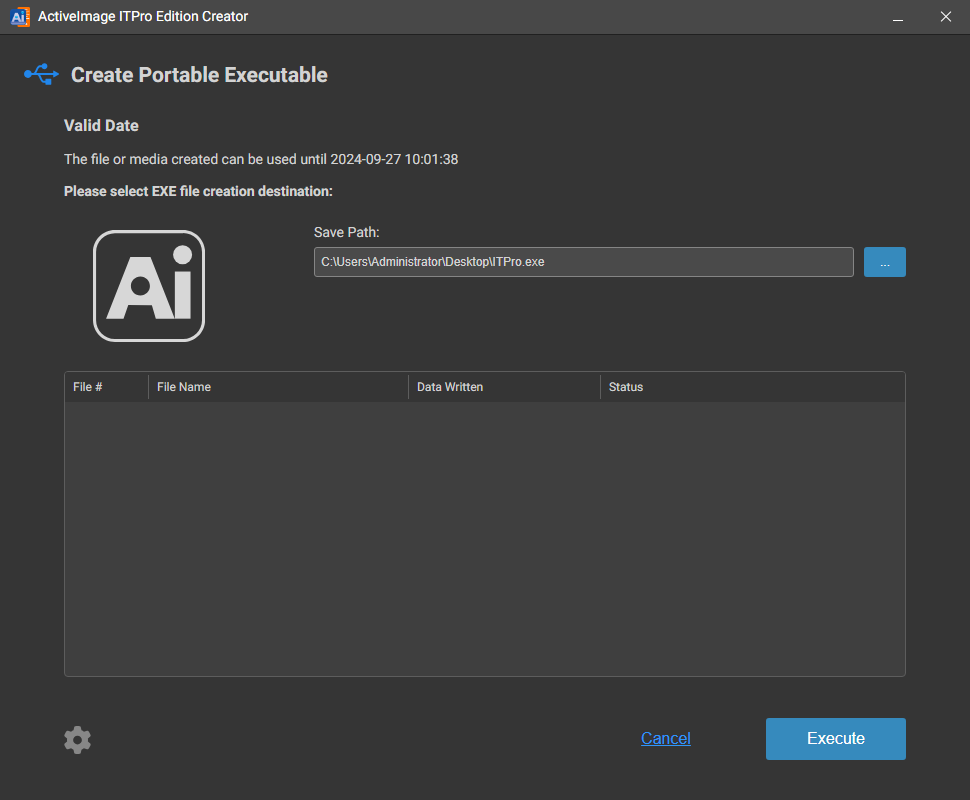Click the expiry date text '2024-09-27 10:01:38'
The image size is (970, 800).
393,159
